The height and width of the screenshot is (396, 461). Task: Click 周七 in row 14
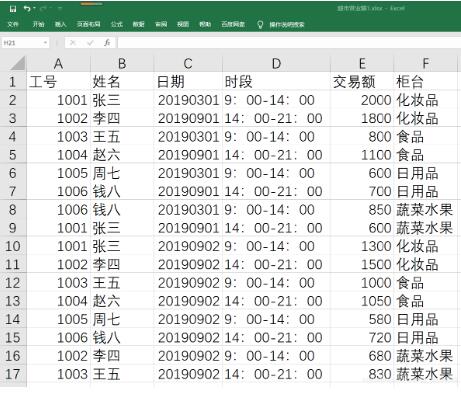(x=122, y=319)
